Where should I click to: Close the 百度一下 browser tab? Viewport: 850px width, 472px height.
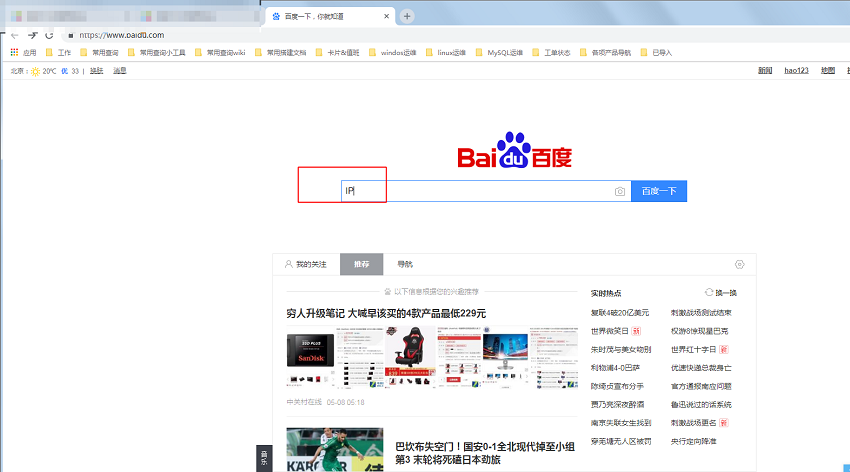387,16
